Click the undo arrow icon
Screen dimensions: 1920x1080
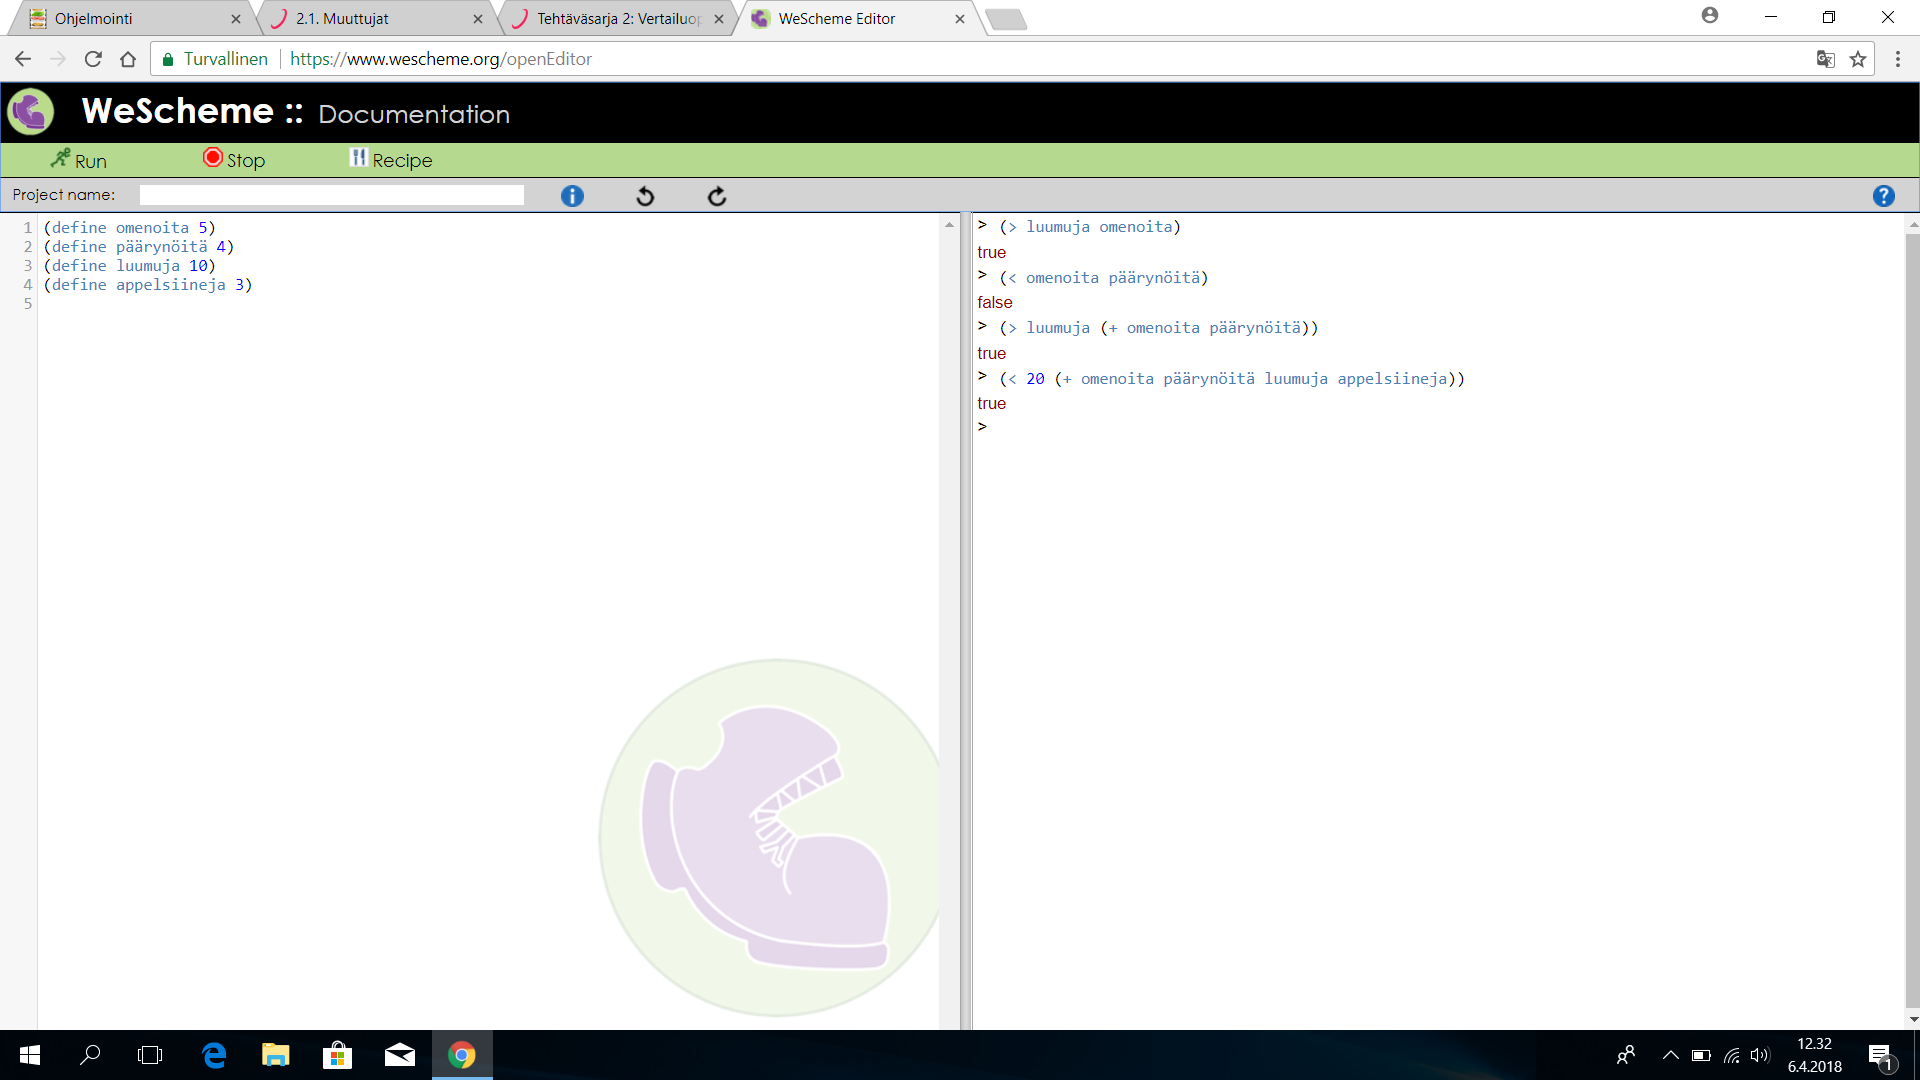645,196
